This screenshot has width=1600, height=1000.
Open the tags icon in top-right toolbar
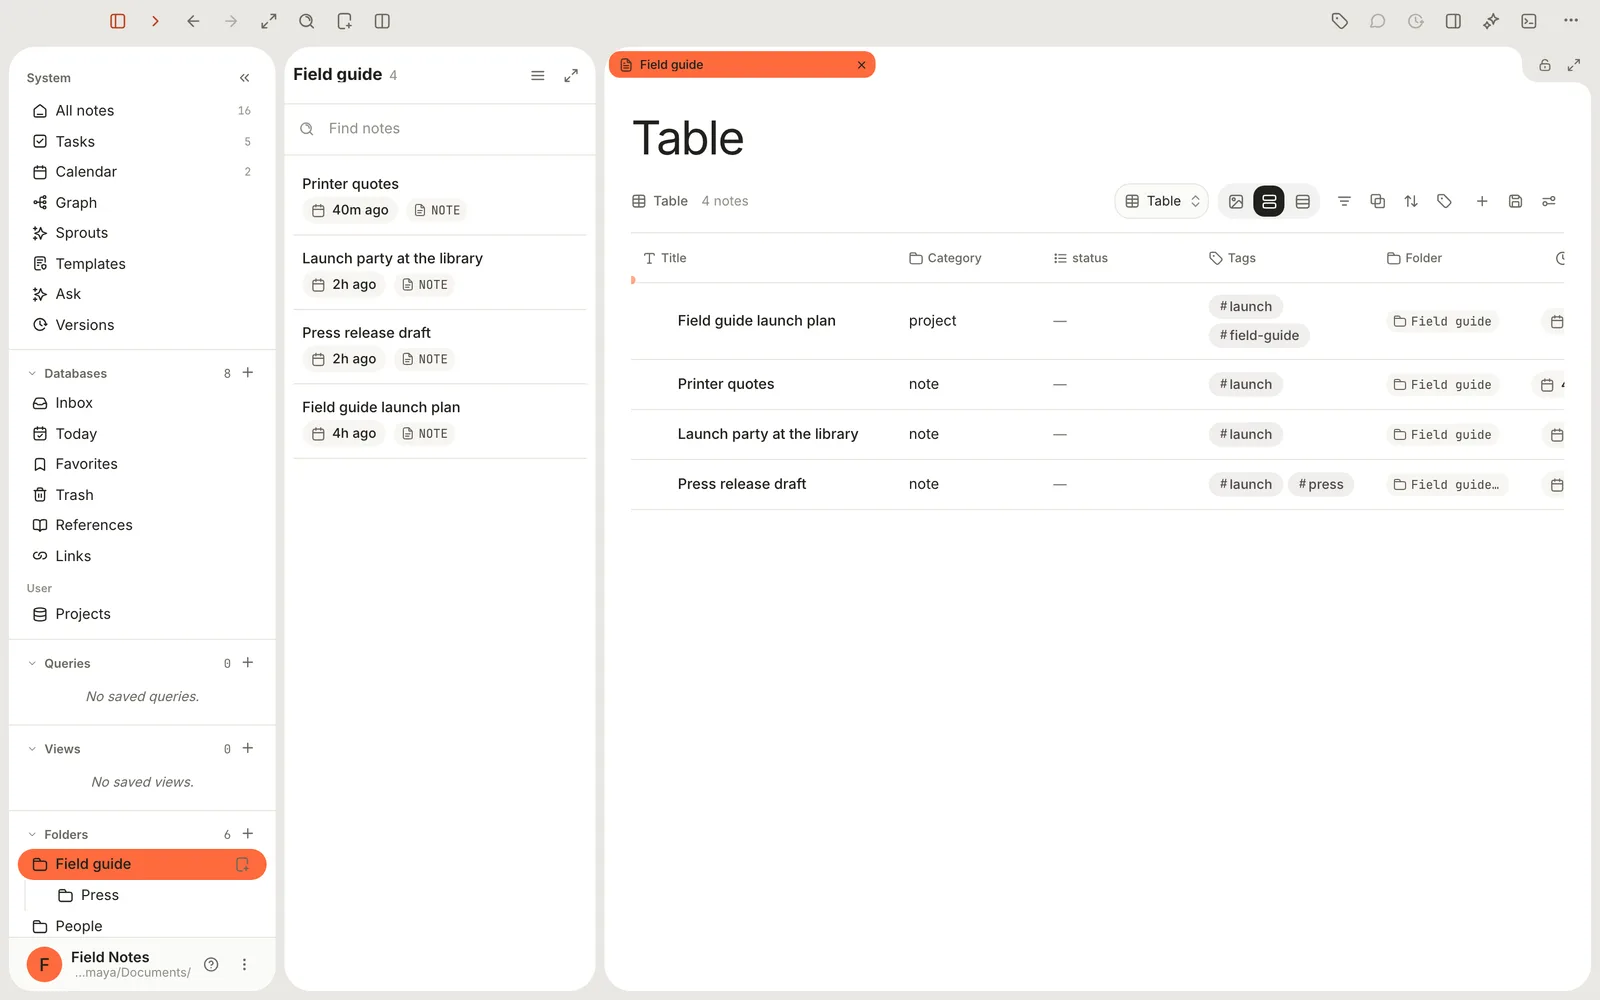tap(1340, 21)
